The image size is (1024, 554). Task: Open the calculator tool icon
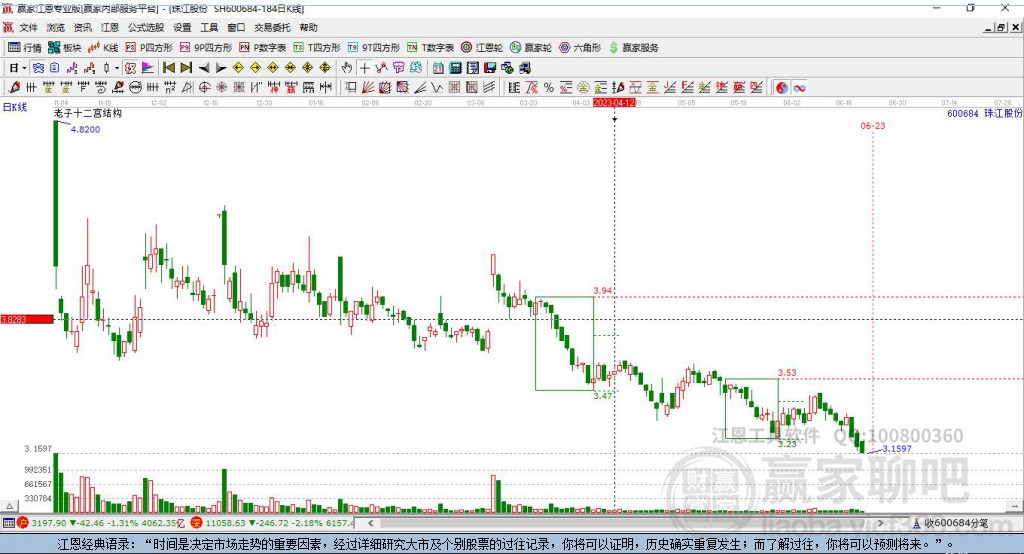point(455,68)
